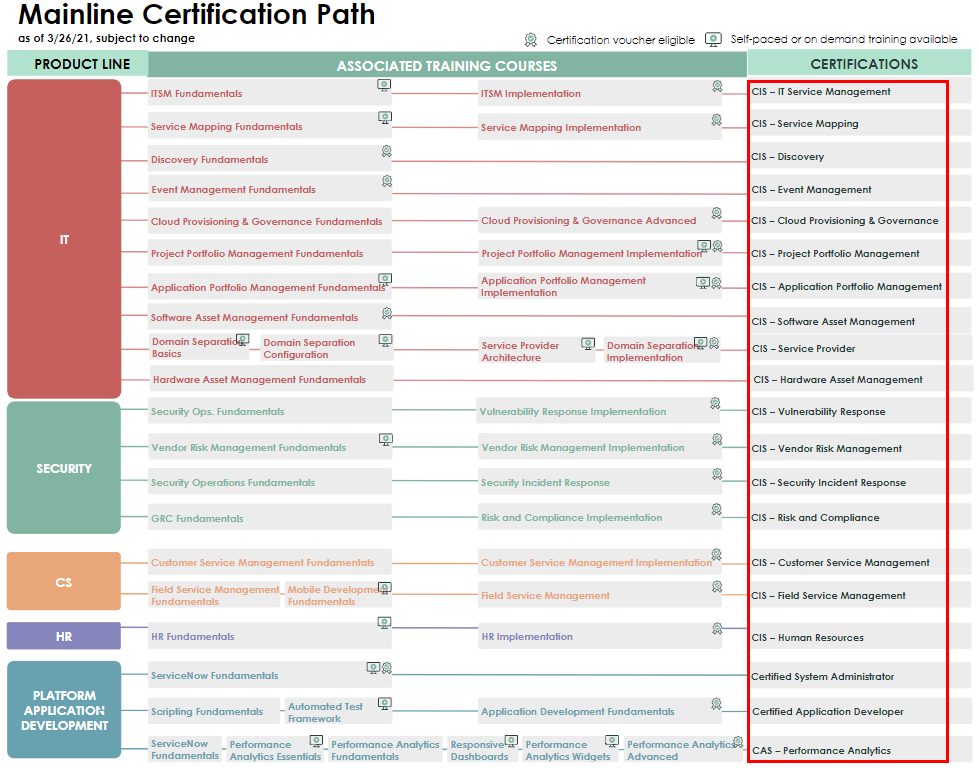Click the voucher badge on Event Management Fundamentals
978x769 pixels.
[386, 182]
